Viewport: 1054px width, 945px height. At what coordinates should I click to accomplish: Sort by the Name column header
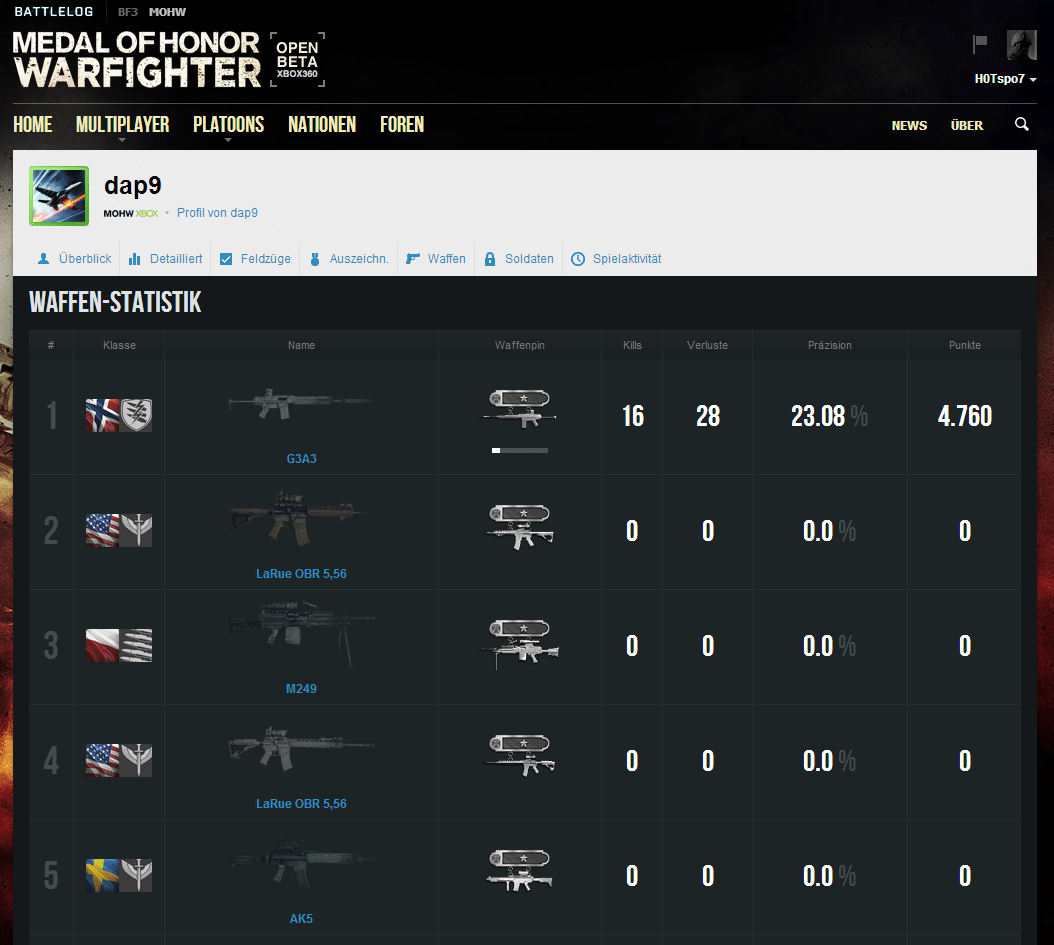[301, 345]
